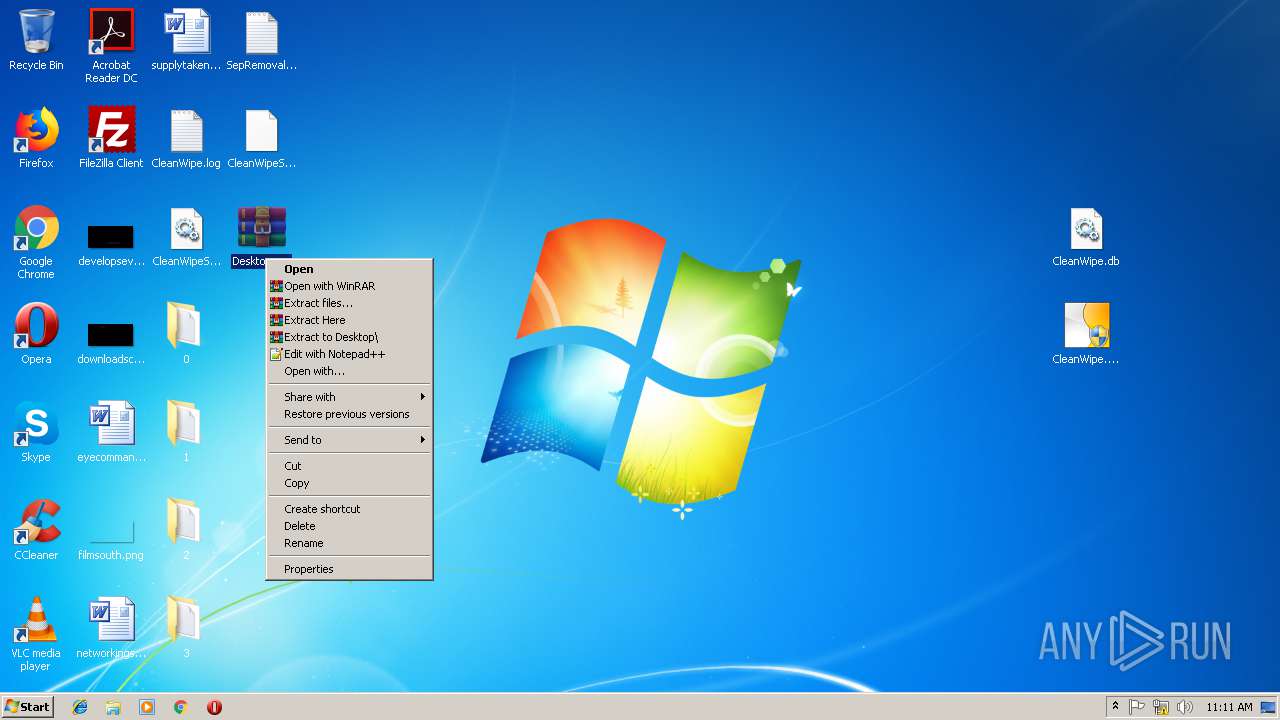Screen dimensions: 1280x720
Task: Launch media player from taskbar
Action: click(147, 707)
